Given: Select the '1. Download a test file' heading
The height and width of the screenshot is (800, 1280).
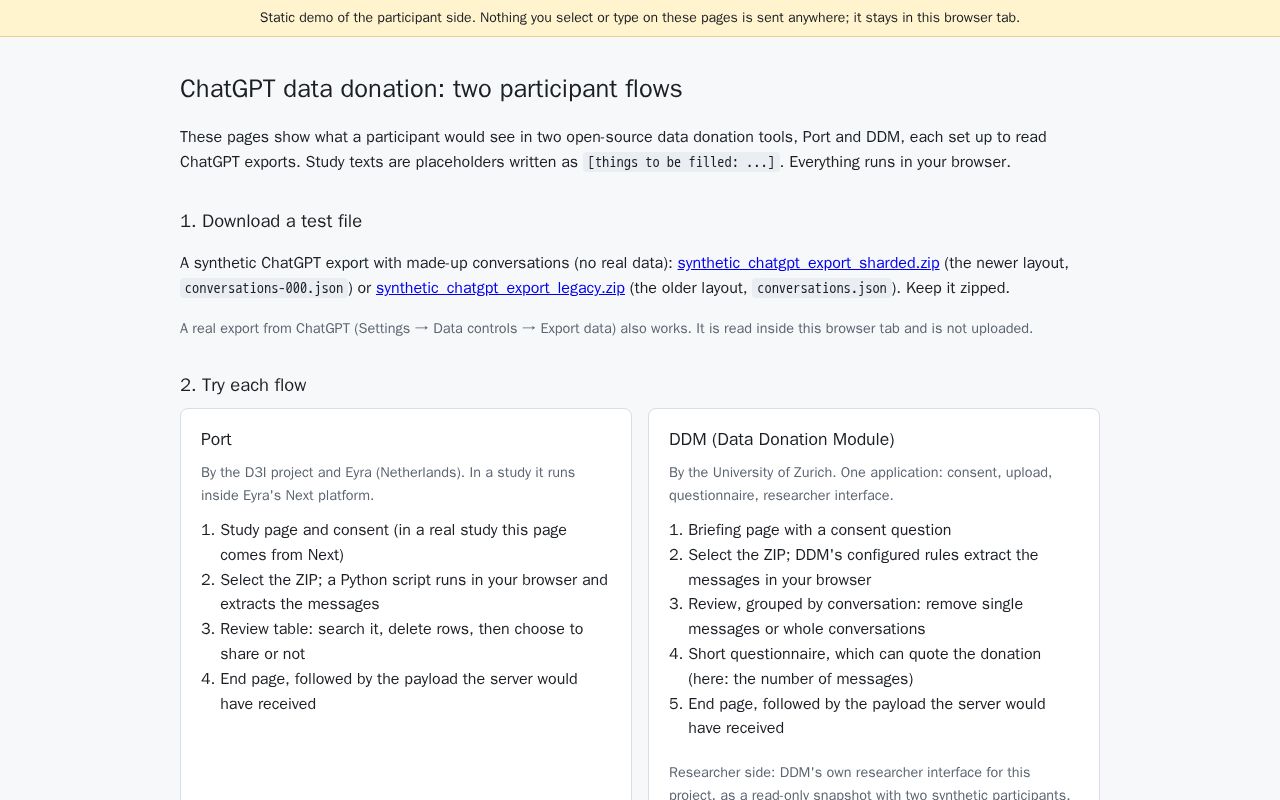Looking at the screenshot, I should (x=271, y=221).
